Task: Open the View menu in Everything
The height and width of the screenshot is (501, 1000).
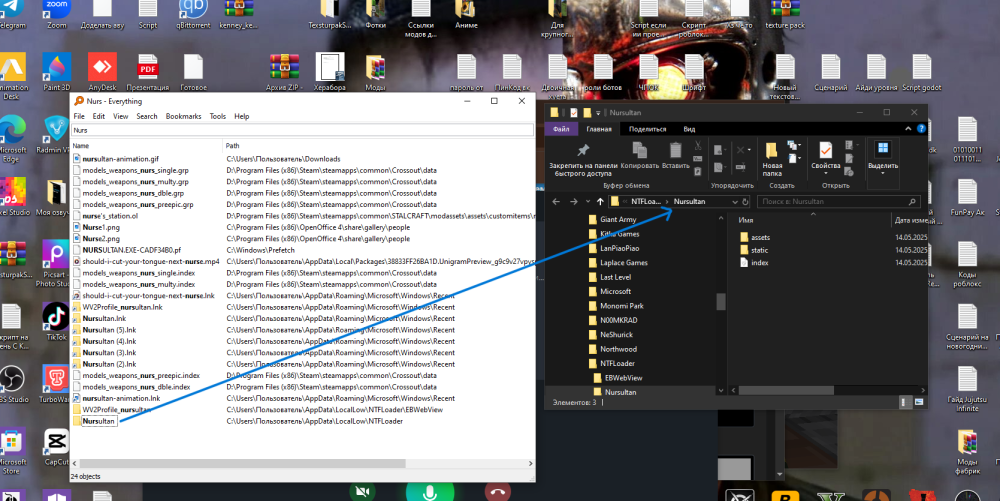Action: tap(121, 116)
